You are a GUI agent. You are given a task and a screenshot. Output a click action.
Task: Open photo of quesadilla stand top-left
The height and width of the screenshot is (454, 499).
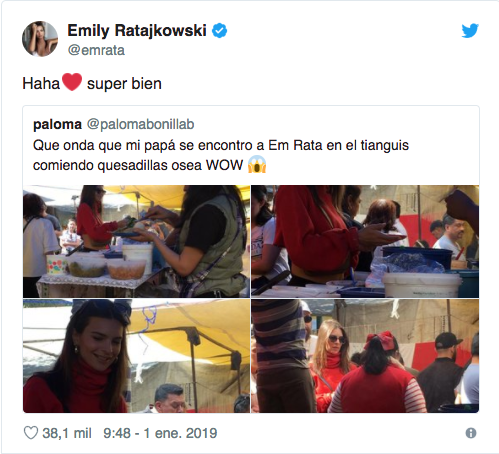[x=136, y=241]
